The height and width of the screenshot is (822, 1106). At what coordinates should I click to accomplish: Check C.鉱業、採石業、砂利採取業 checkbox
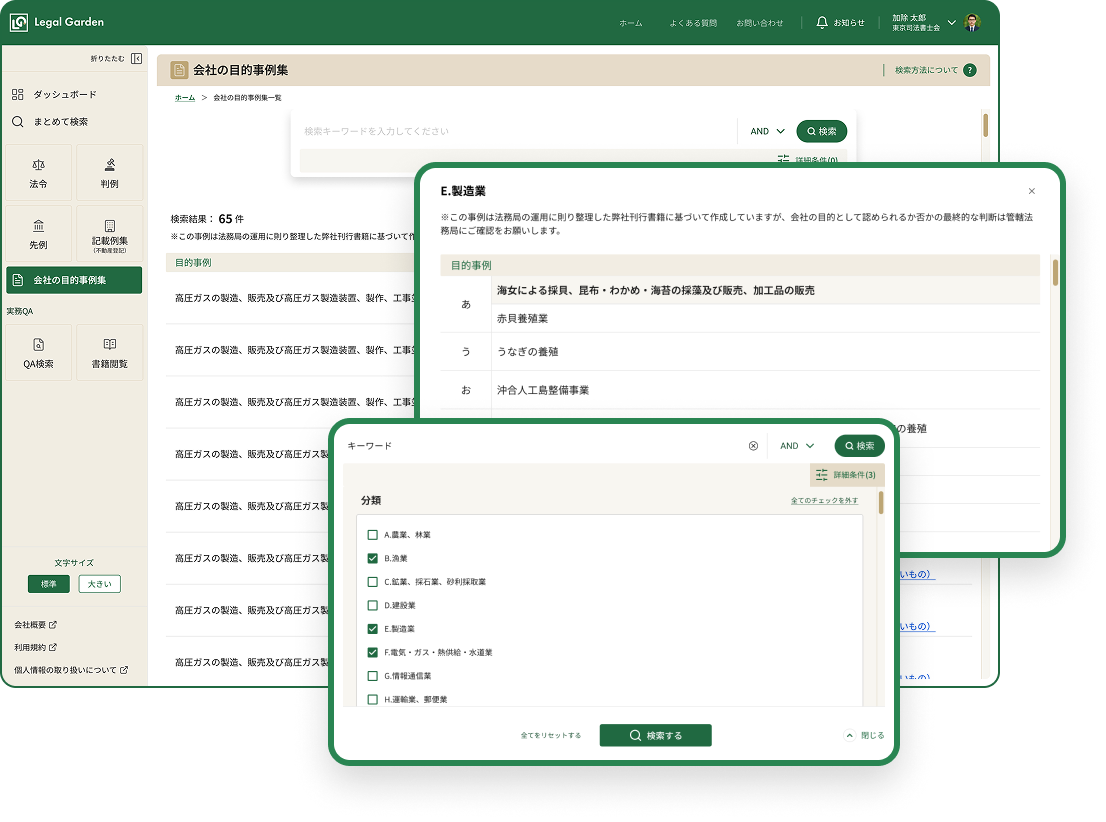(372, 582)
